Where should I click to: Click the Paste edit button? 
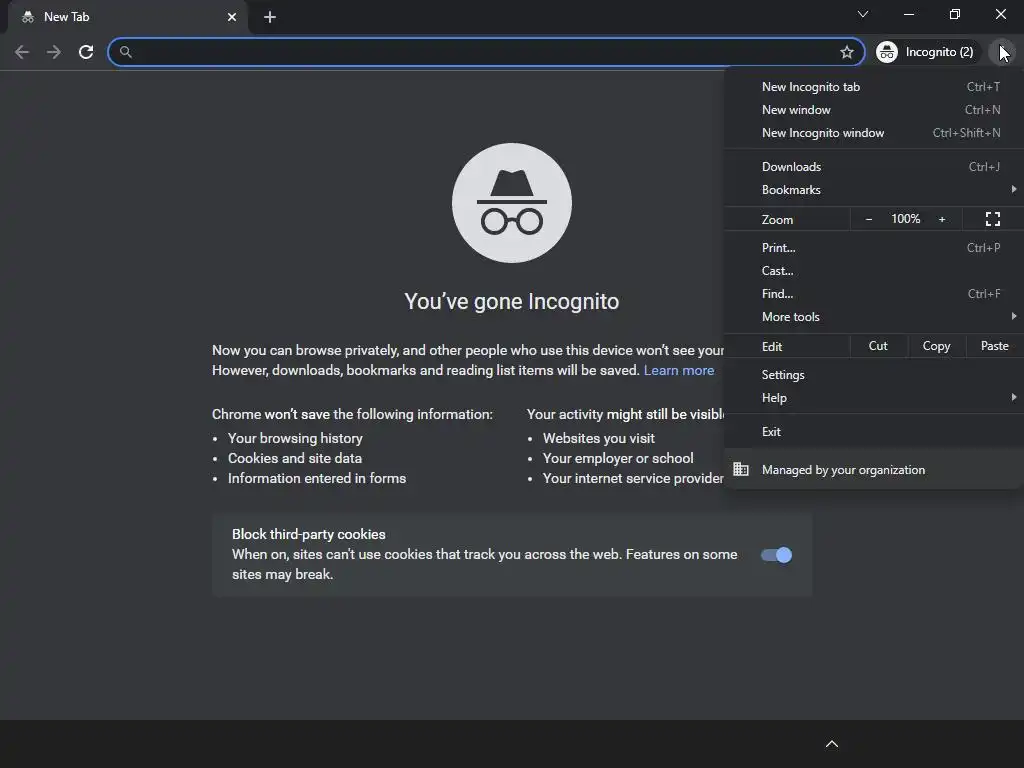(x=995, y=346)
